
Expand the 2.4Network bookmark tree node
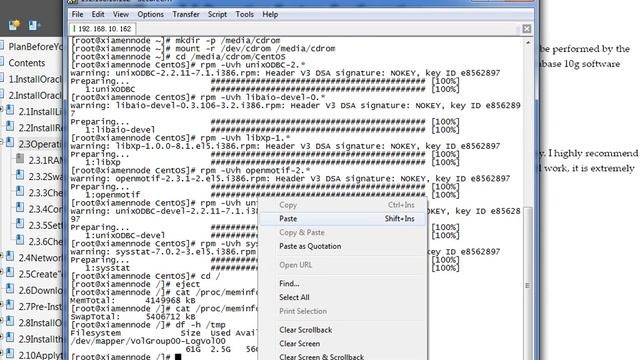coord(2,257)
